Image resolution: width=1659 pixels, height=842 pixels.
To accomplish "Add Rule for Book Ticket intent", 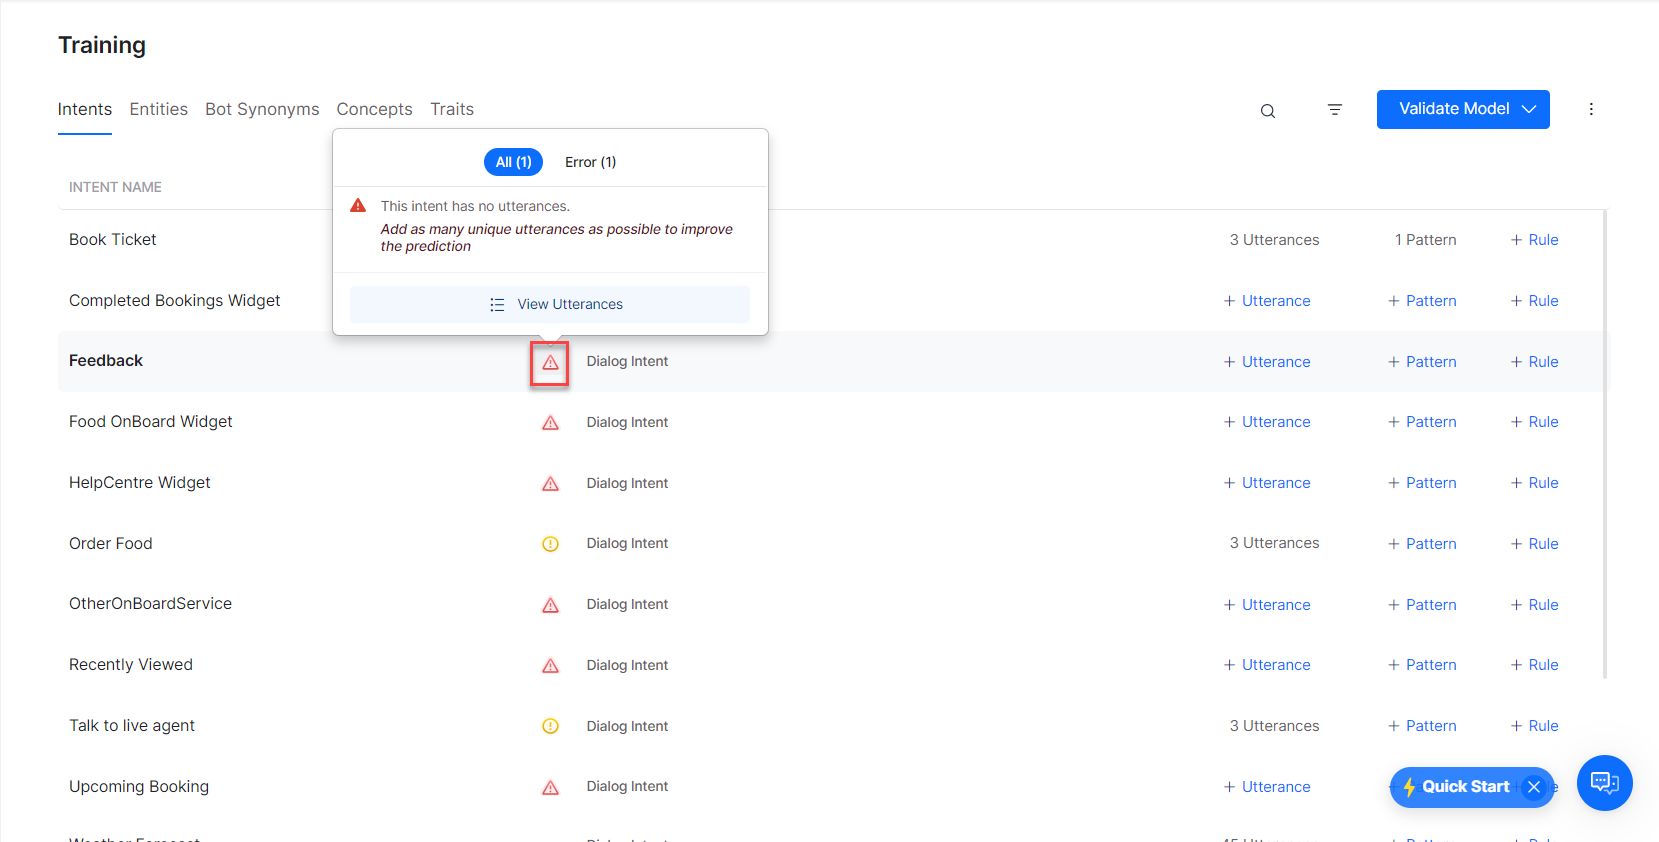I will pyautogui.click(x=1534, y=240).
